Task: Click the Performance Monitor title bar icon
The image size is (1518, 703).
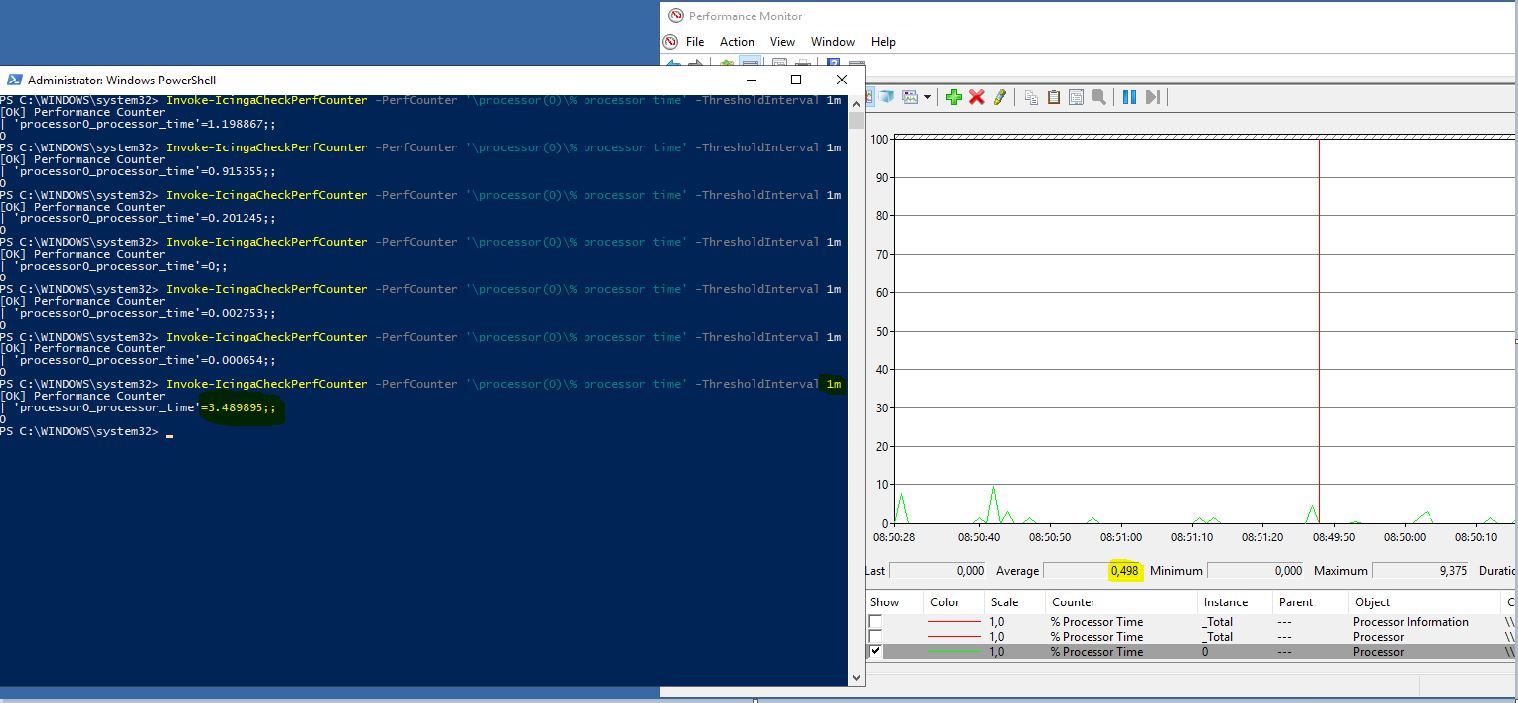Action: [x=676, y=16]
